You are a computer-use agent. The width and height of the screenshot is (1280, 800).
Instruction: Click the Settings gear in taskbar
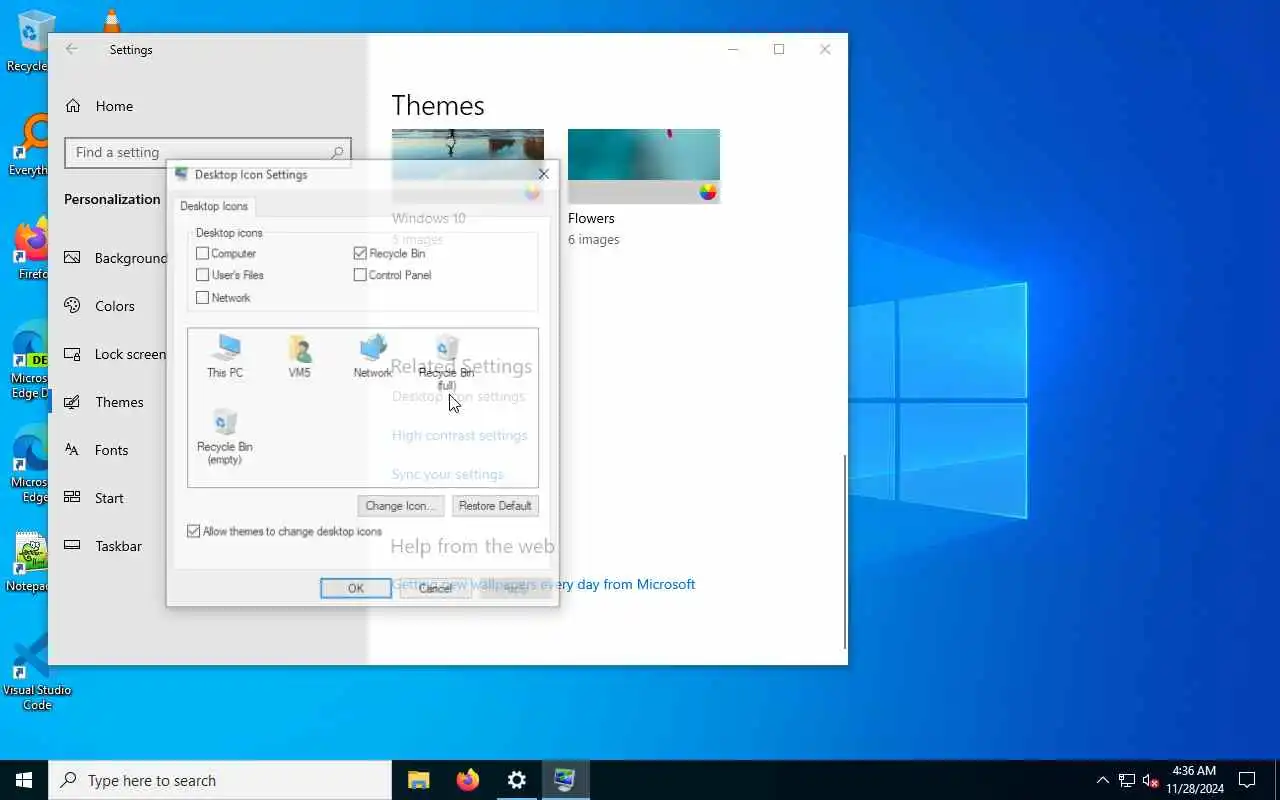(x=517, y=780)
